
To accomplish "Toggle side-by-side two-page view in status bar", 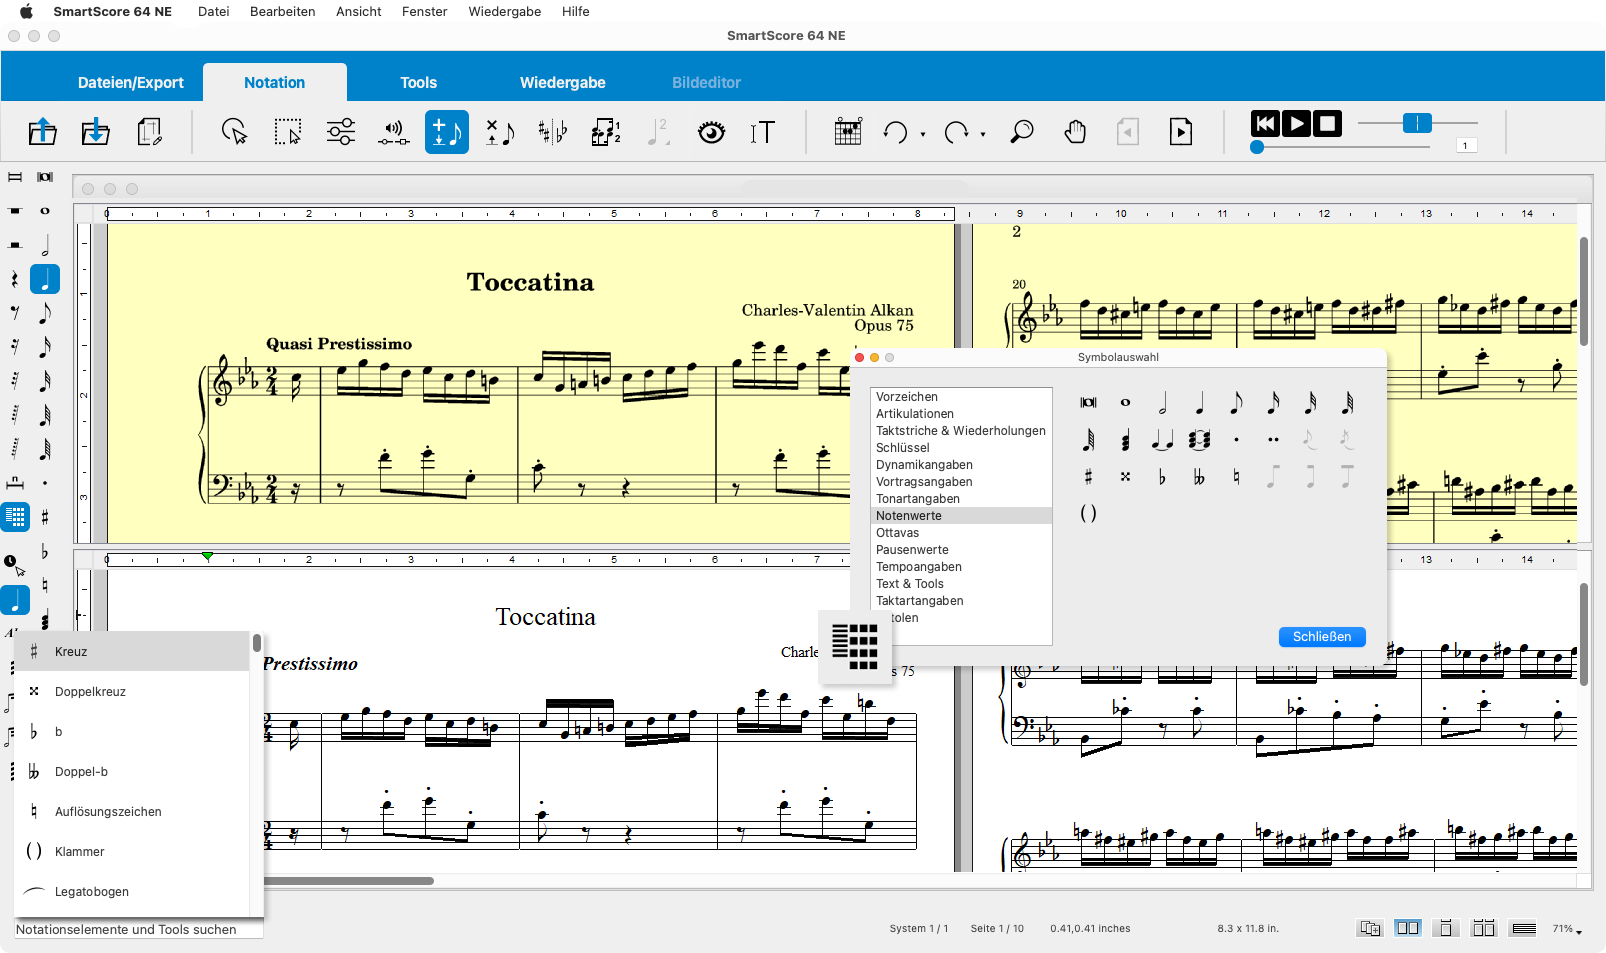I will pos(1408,928).
